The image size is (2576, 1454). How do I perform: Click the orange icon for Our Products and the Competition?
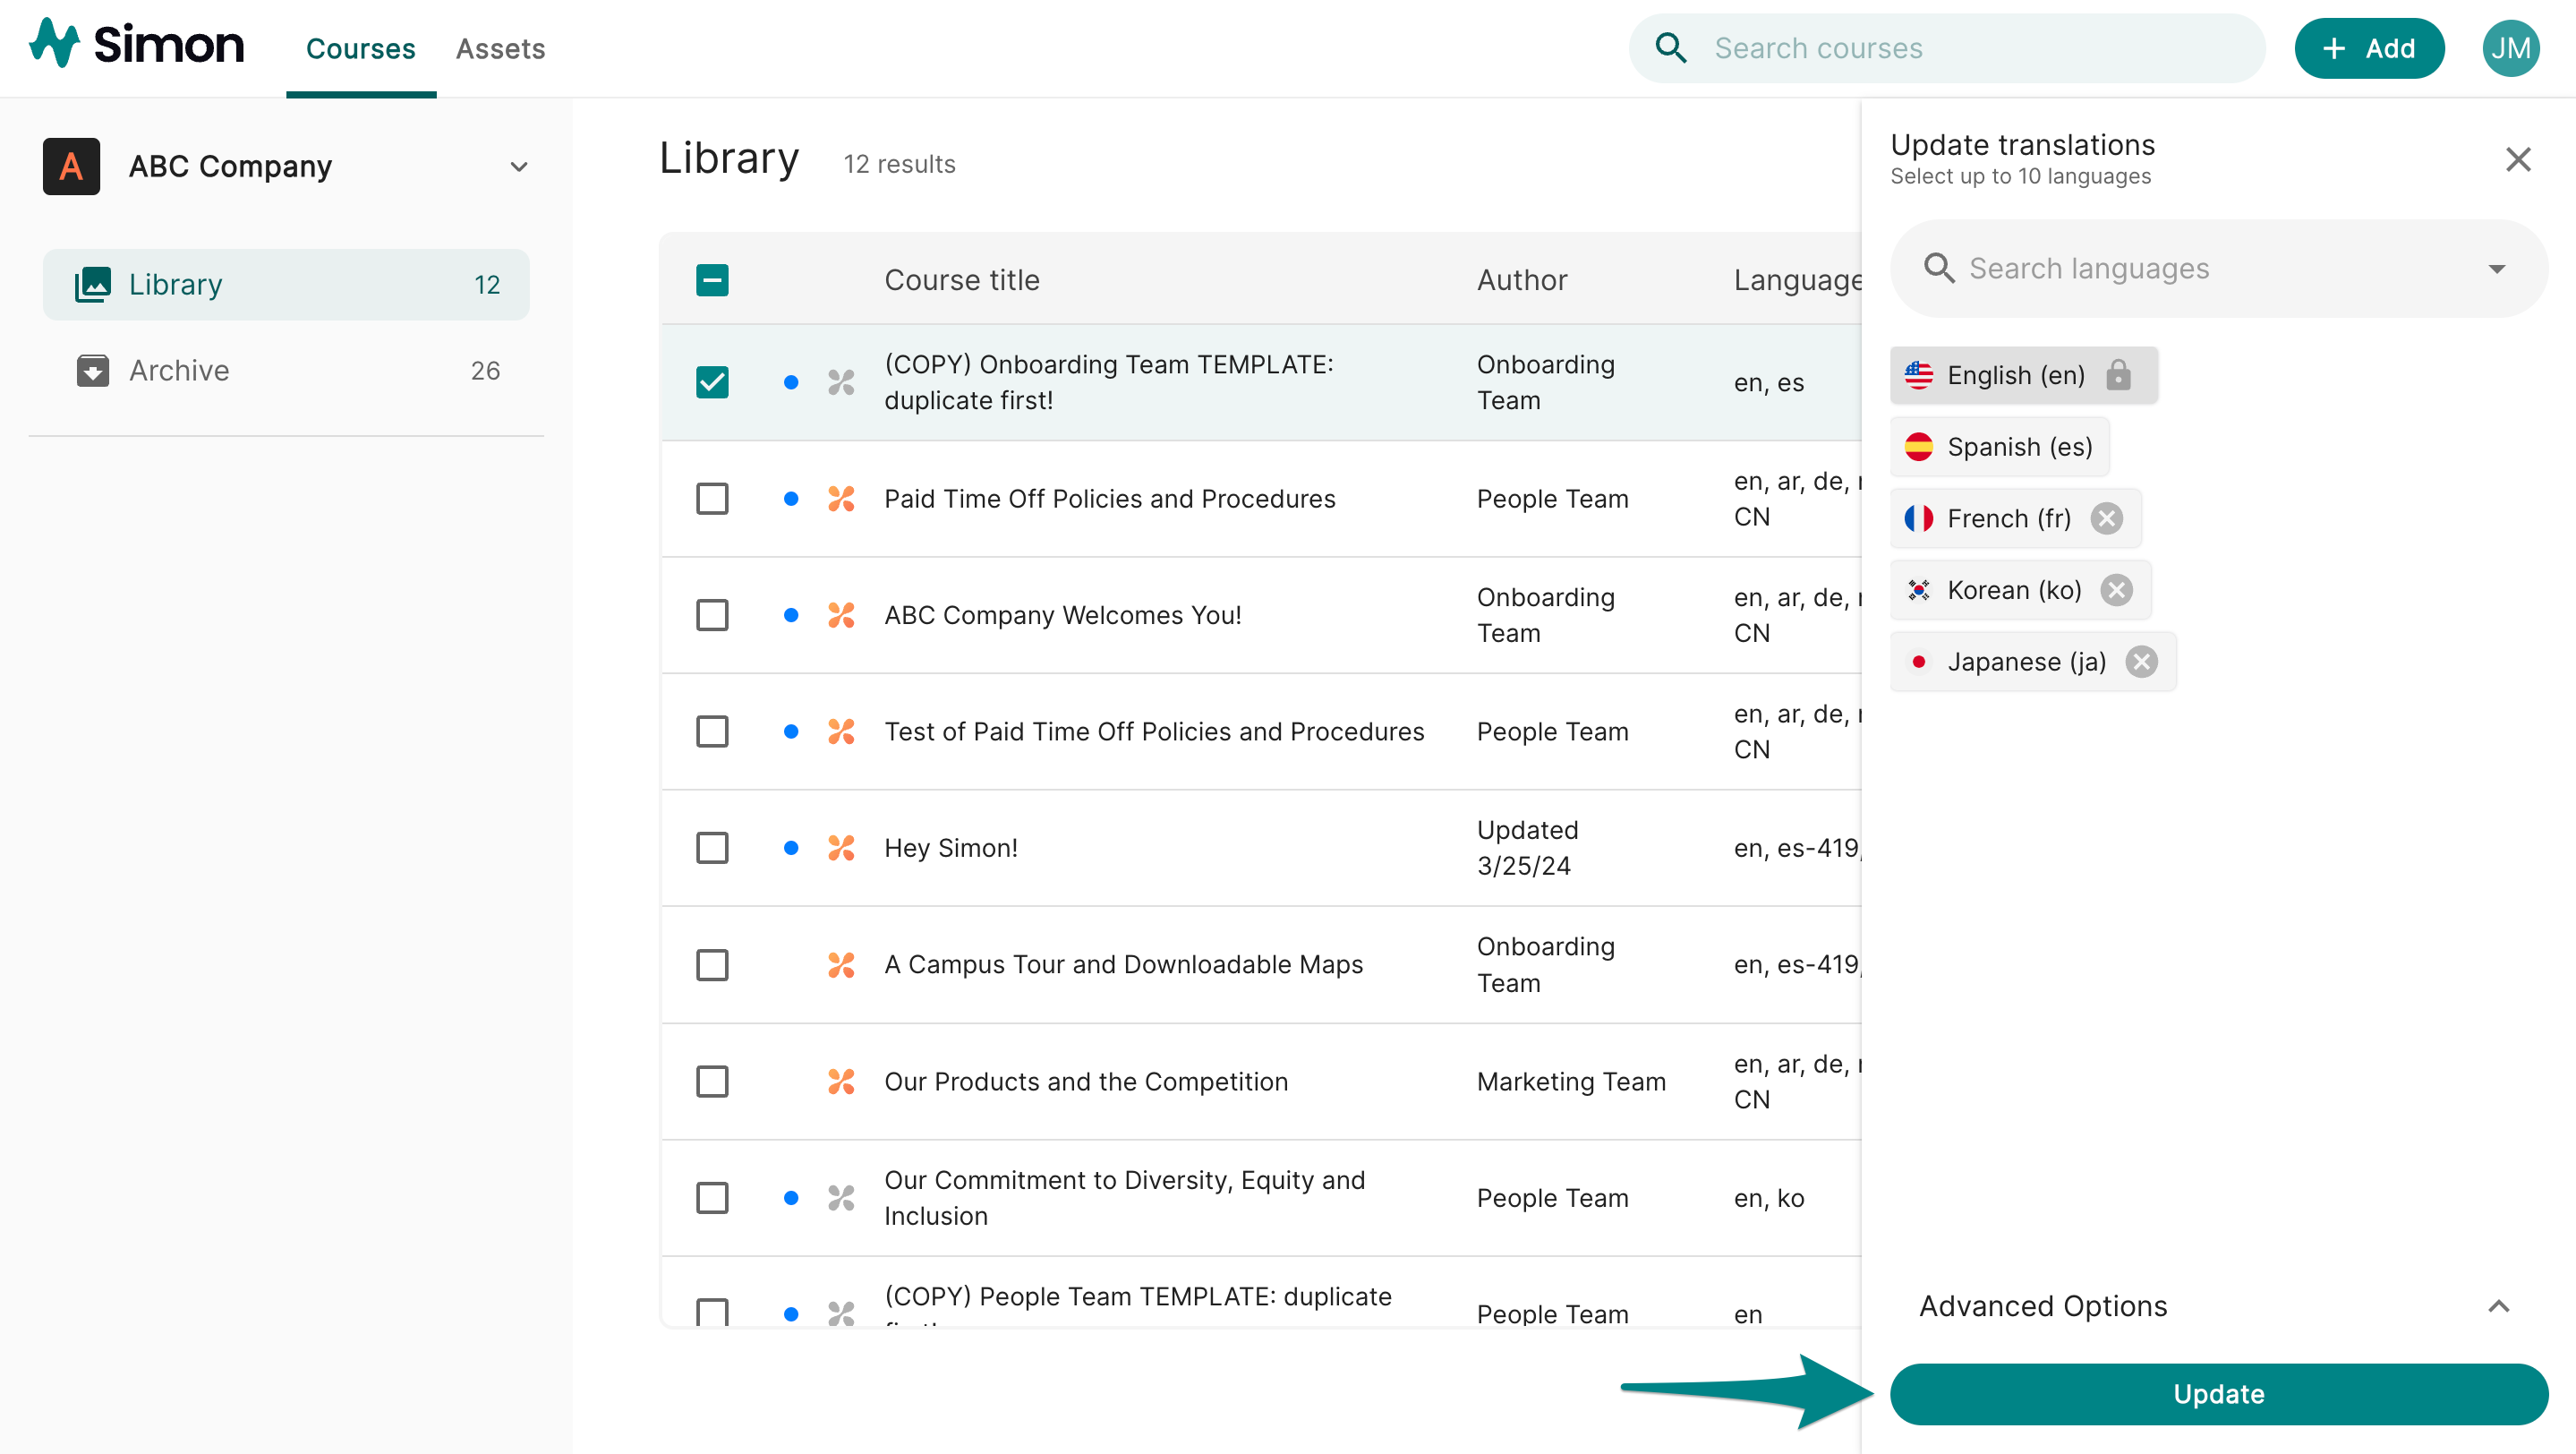tap(841, 1081)
